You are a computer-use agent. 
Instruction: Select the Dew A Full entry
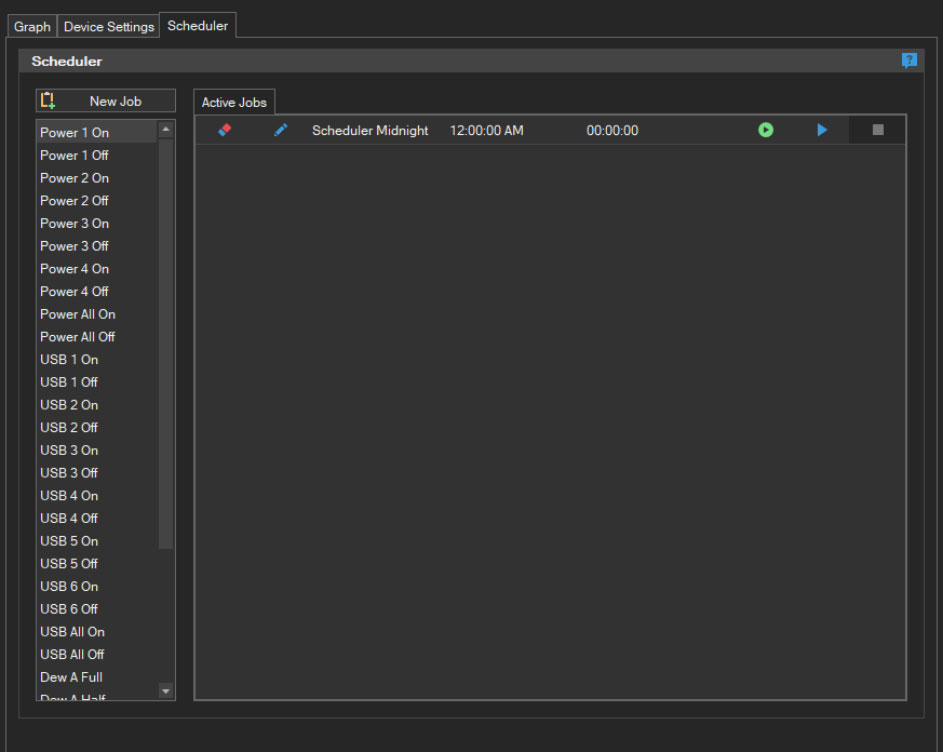tap(97, 677)
